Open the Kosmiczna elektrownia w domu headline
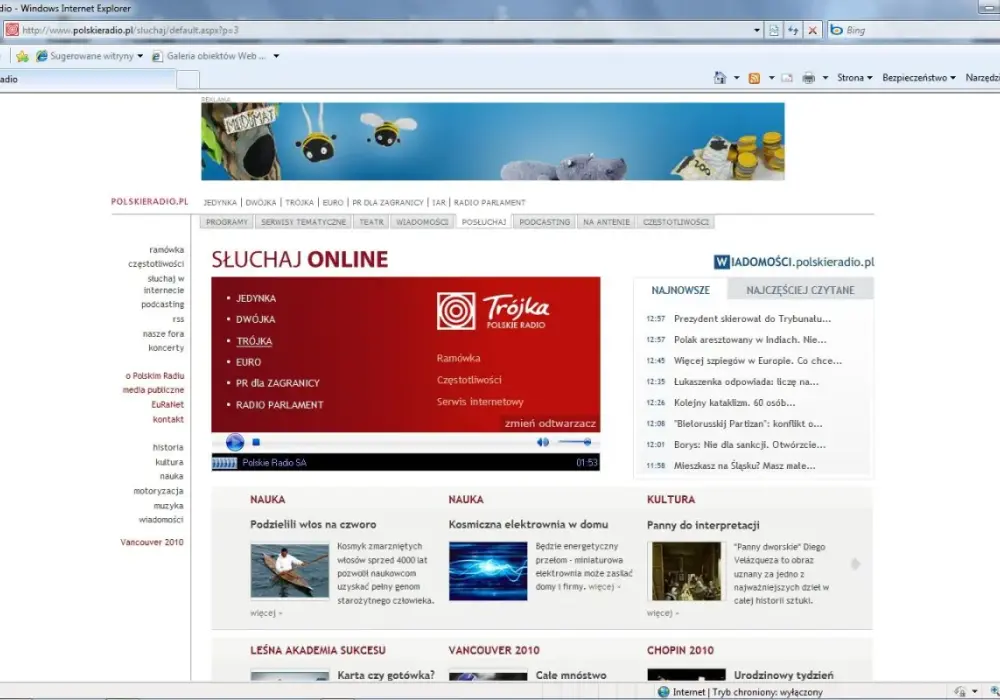 [x=528, y=525]
